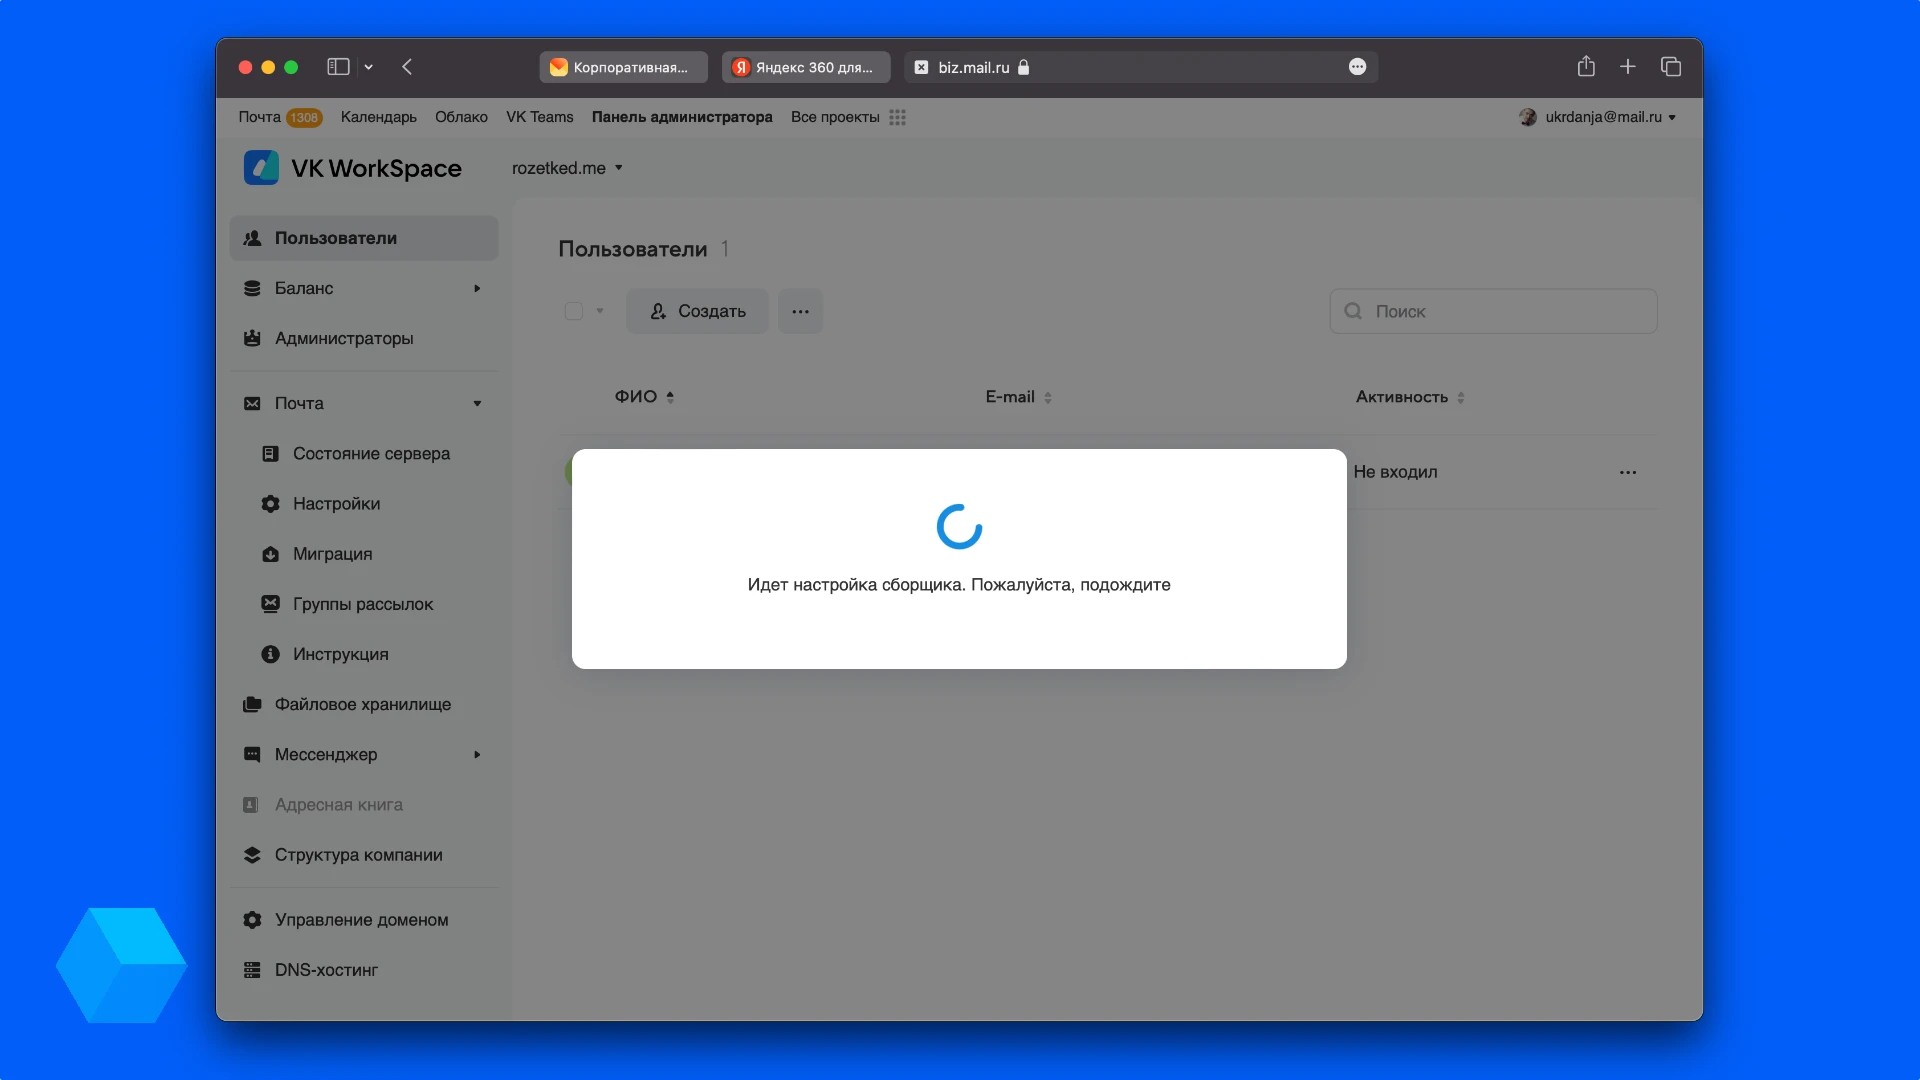Click the unread mail counter badge 1308
The image size is (1920, 1080).
tap(304, 118)
